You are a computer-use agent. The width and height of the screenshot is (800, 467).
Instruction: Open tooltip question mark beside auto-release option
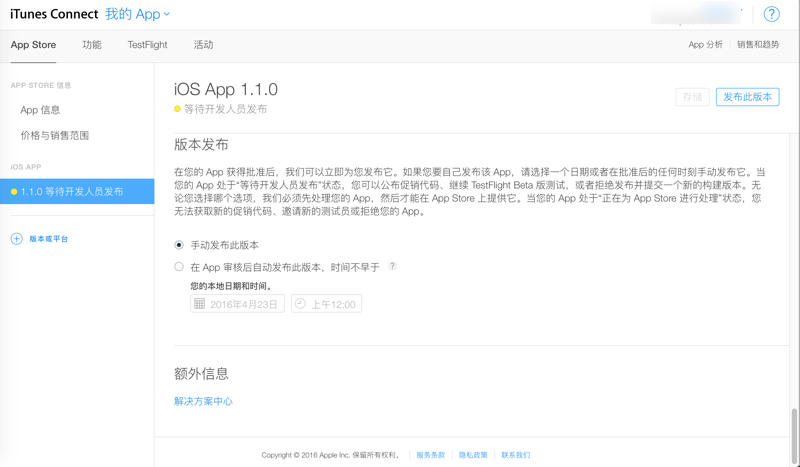pyautogui.click(x=392, y=266)
